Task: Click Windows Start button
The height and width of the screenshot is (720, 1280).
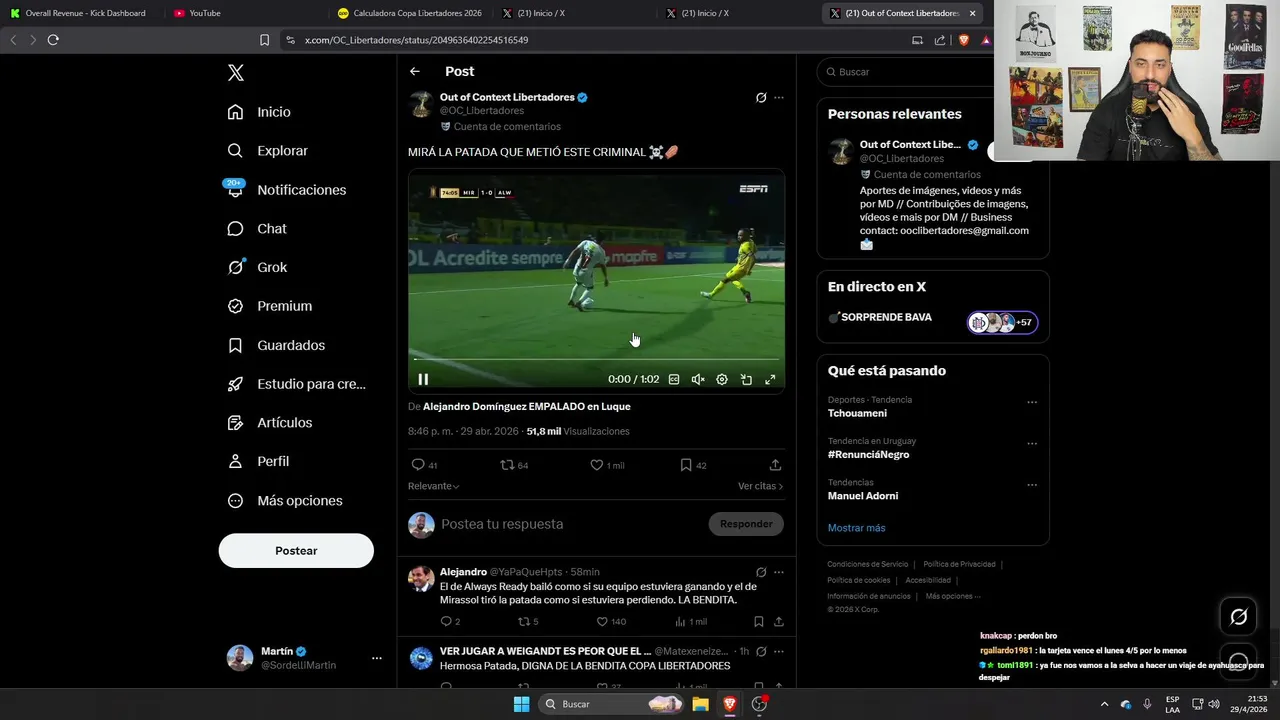Action: point(521,704)
